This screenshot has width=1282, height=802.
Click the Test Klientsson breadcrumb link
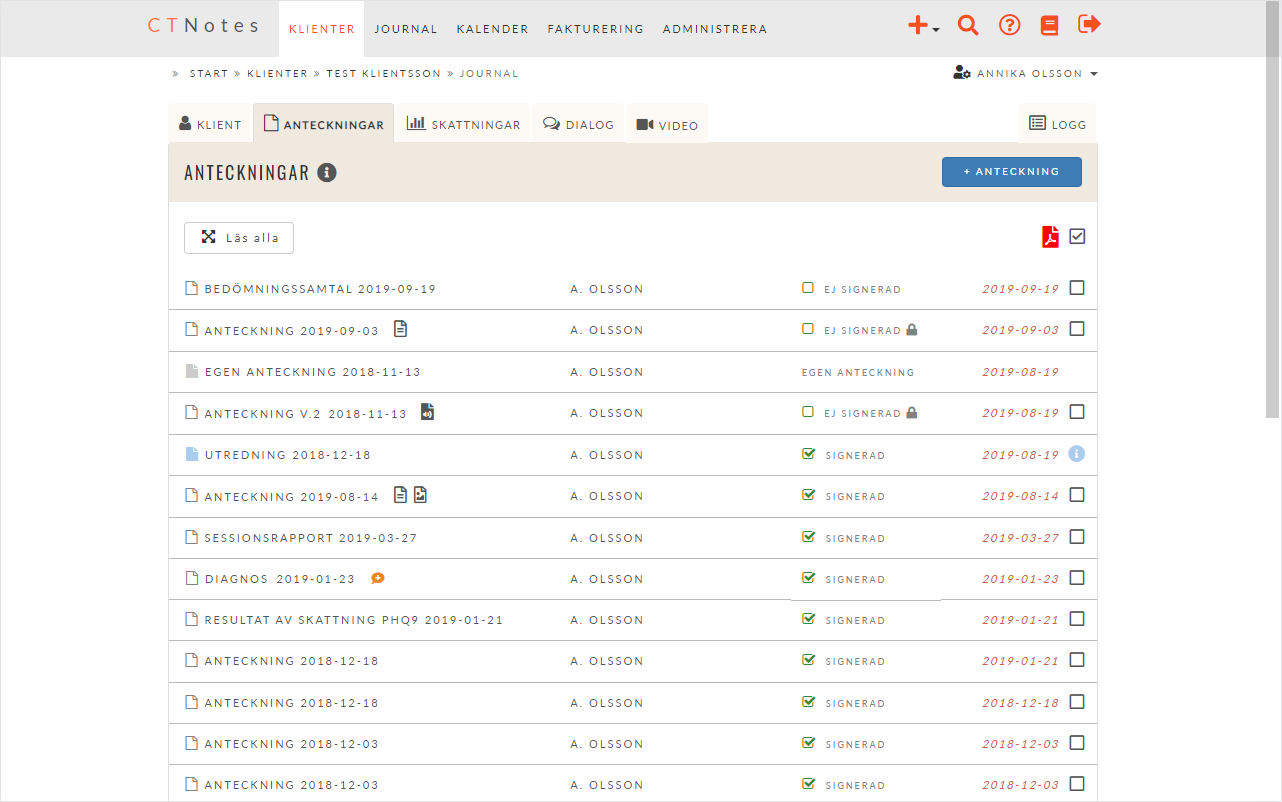pos(383,73)
